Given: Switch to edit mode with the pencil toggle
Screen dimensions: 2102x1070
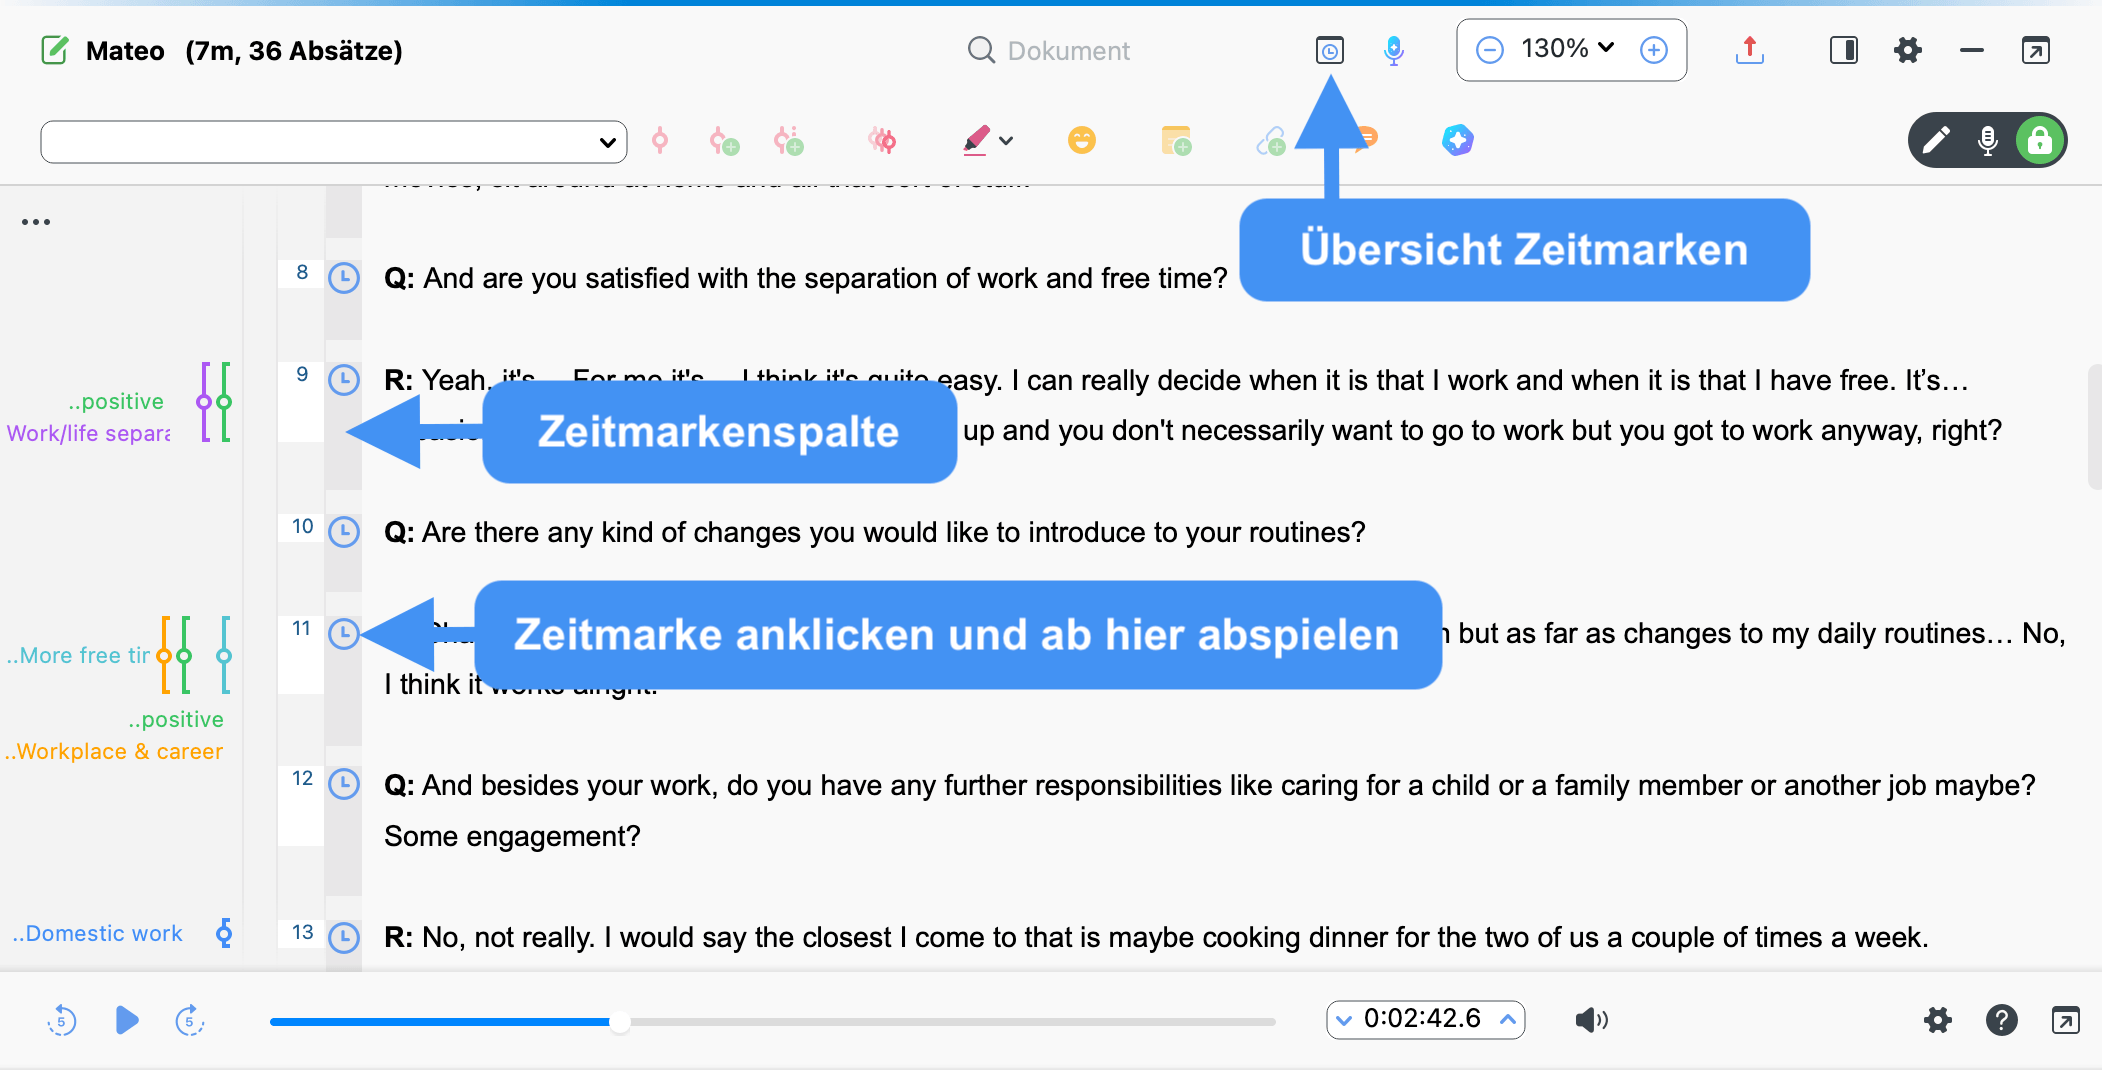Looking at the screenshot, I should [x=1936, y=140].
